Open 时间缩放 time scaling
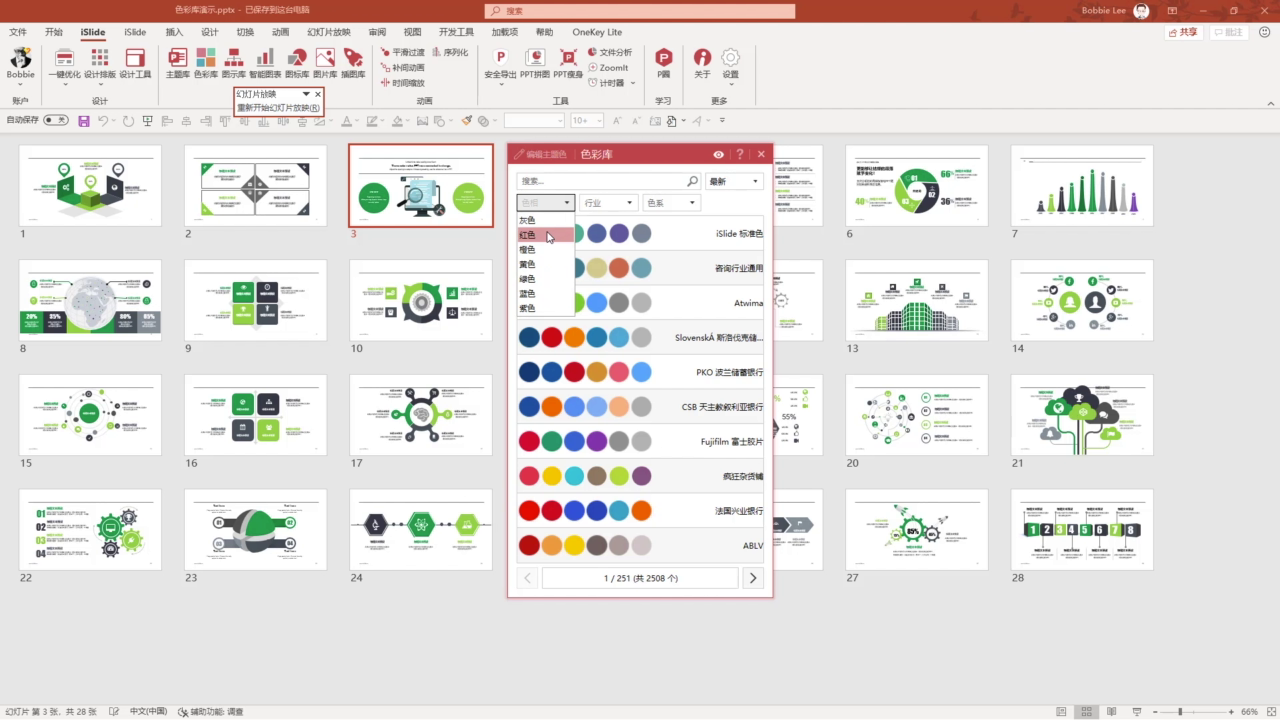The image size is (1280, 720). (x=402, y=83)
